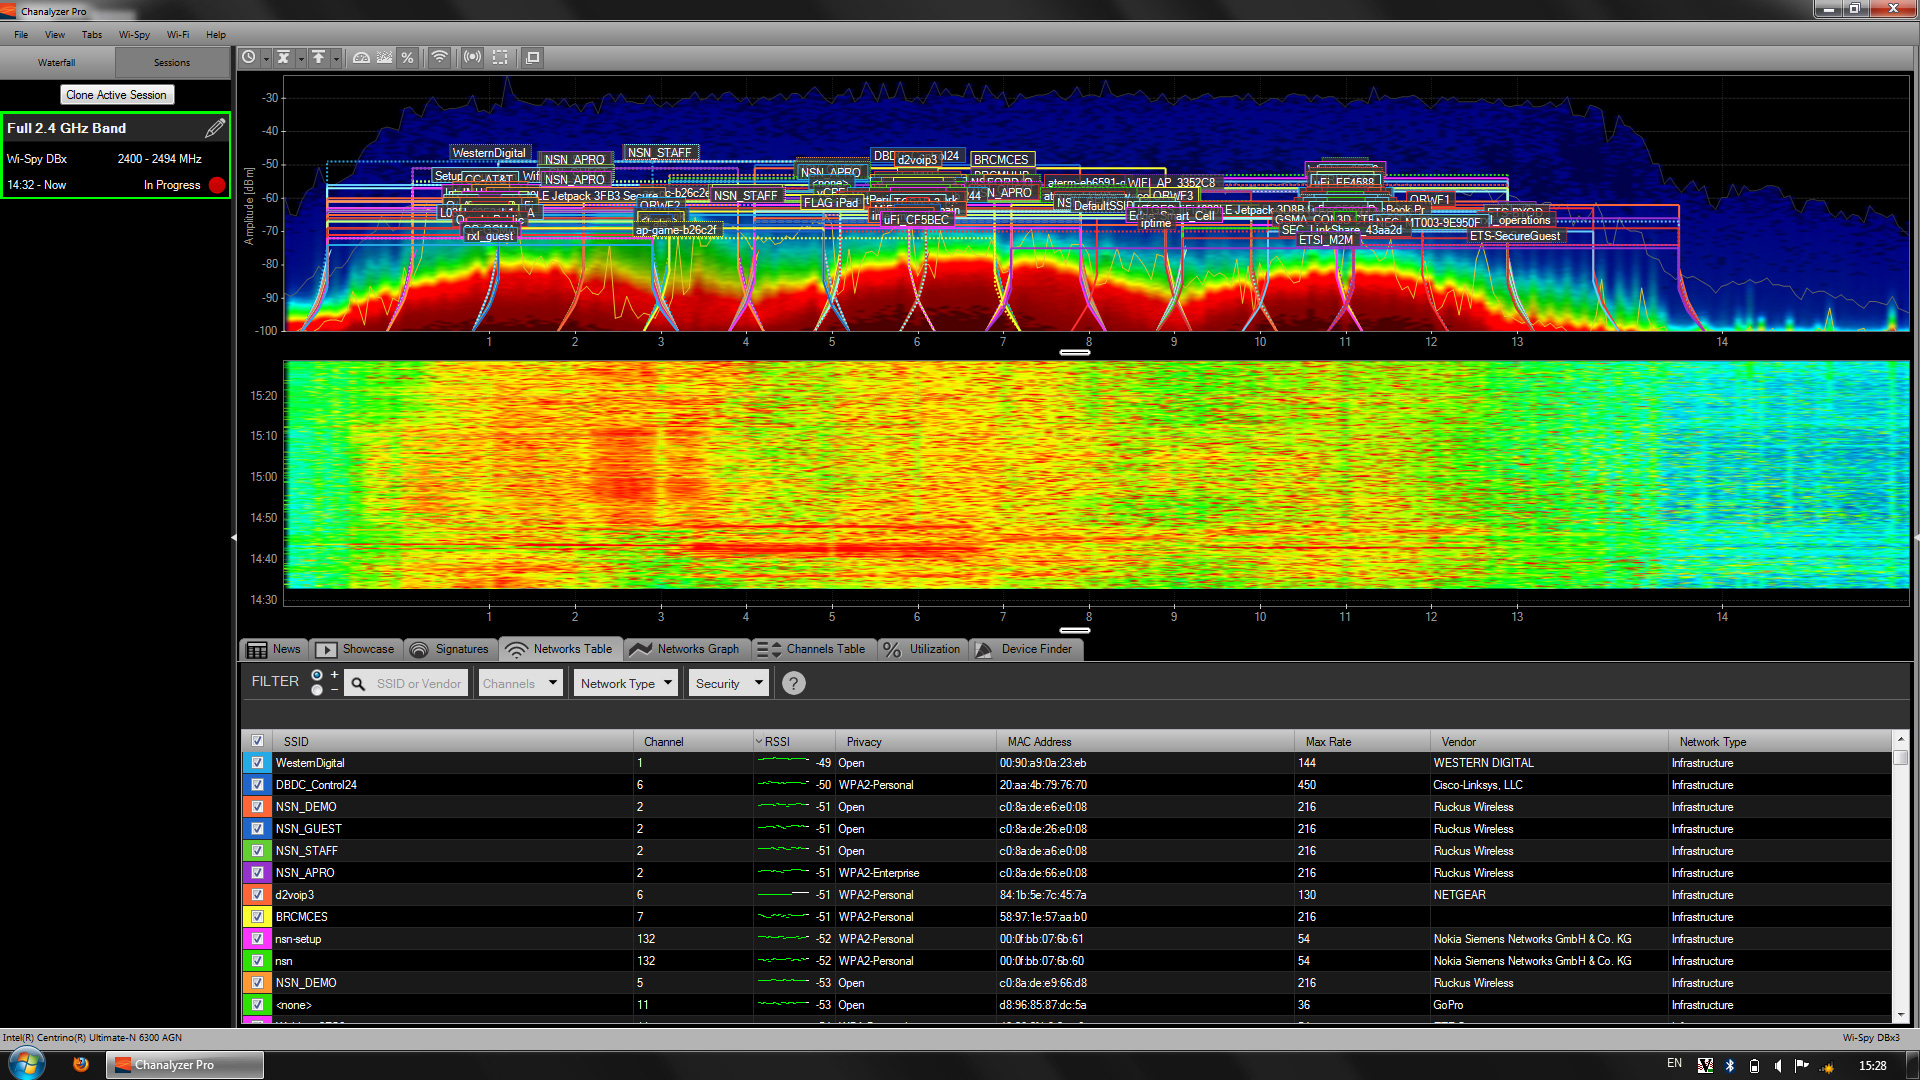Click the Bluetooth tray icon
Image resolution: width=1920 pixels, height=1080 pixels.
click(x=1730, y=1066)
